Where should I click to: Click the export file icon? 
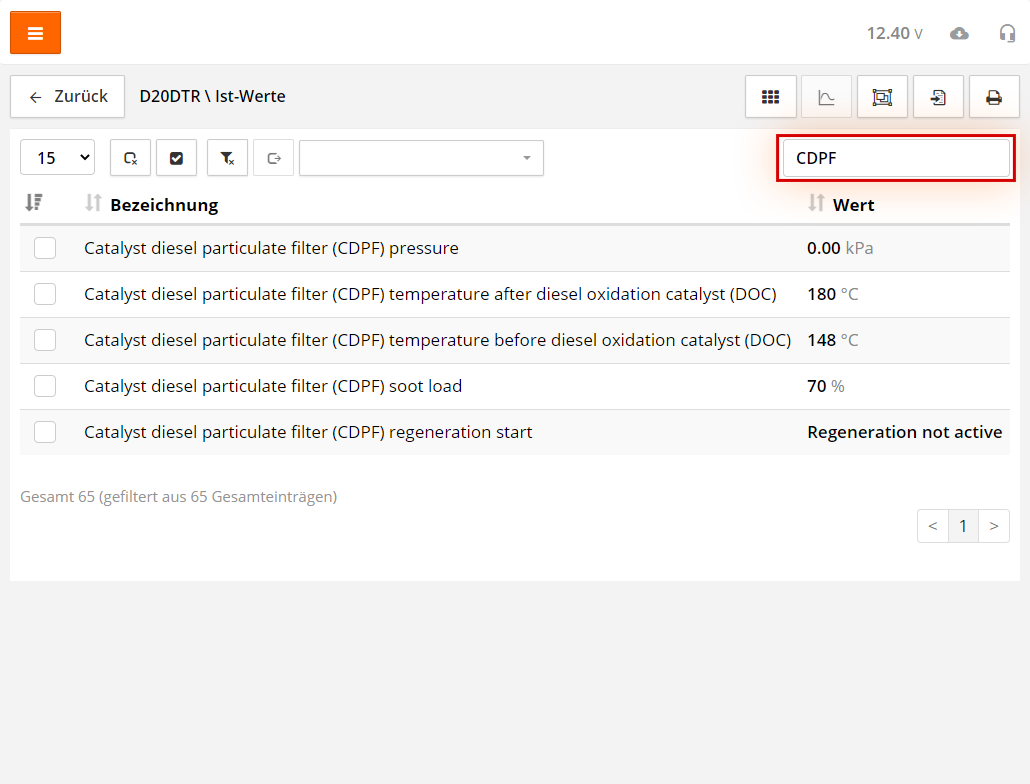pyautogui.click(x=938, y=97)
